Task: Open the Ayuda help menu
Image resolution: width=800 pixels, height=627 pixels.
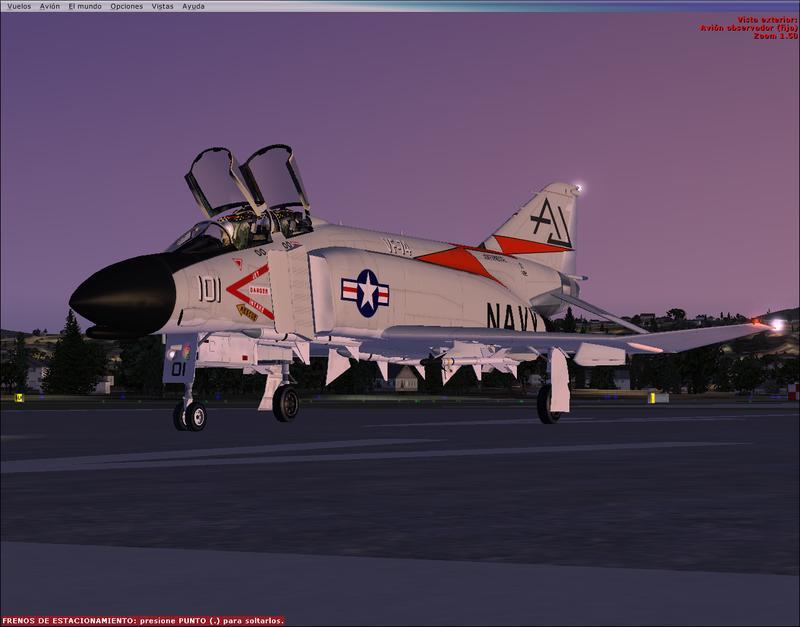Action: [x=193, y=7]
